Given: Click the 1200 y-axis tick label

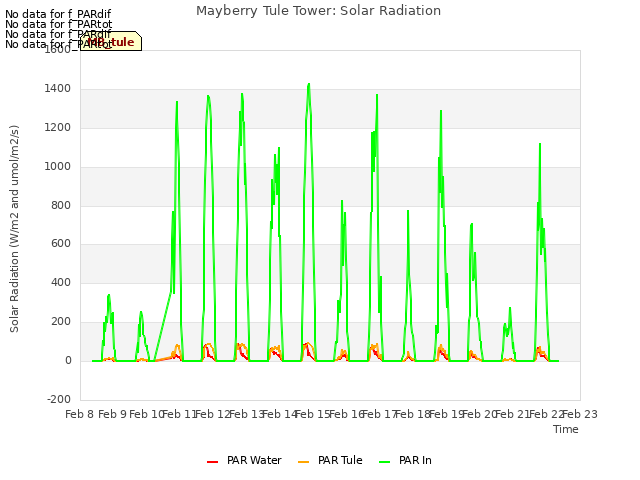Looking at the screenshot, I should 58,128.
